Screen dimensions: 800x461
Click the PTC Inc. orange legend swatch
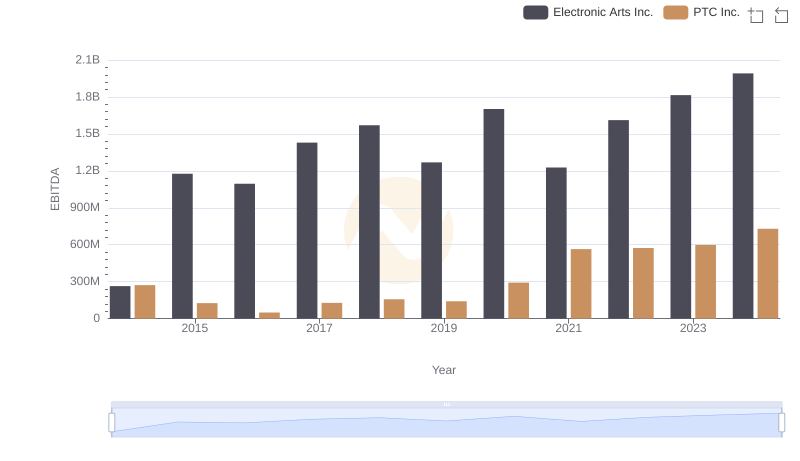676,12
